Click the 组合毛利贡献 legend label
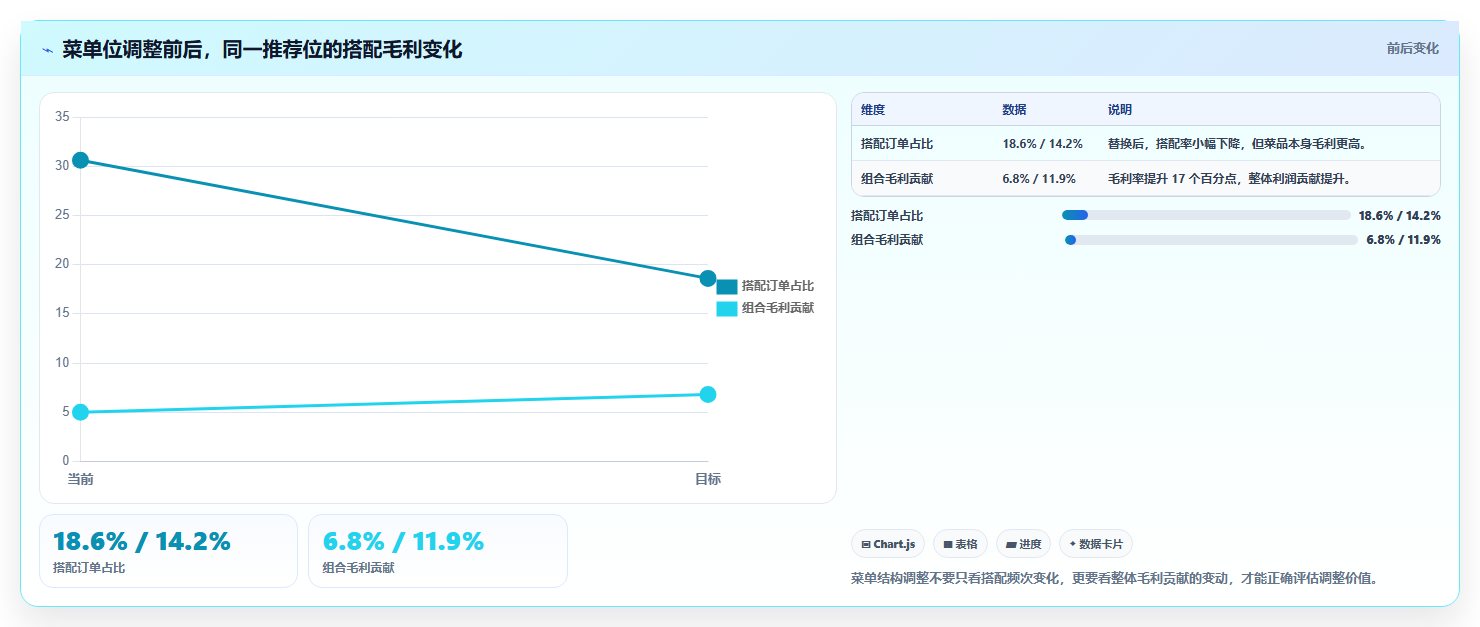 tap(778, 308)
